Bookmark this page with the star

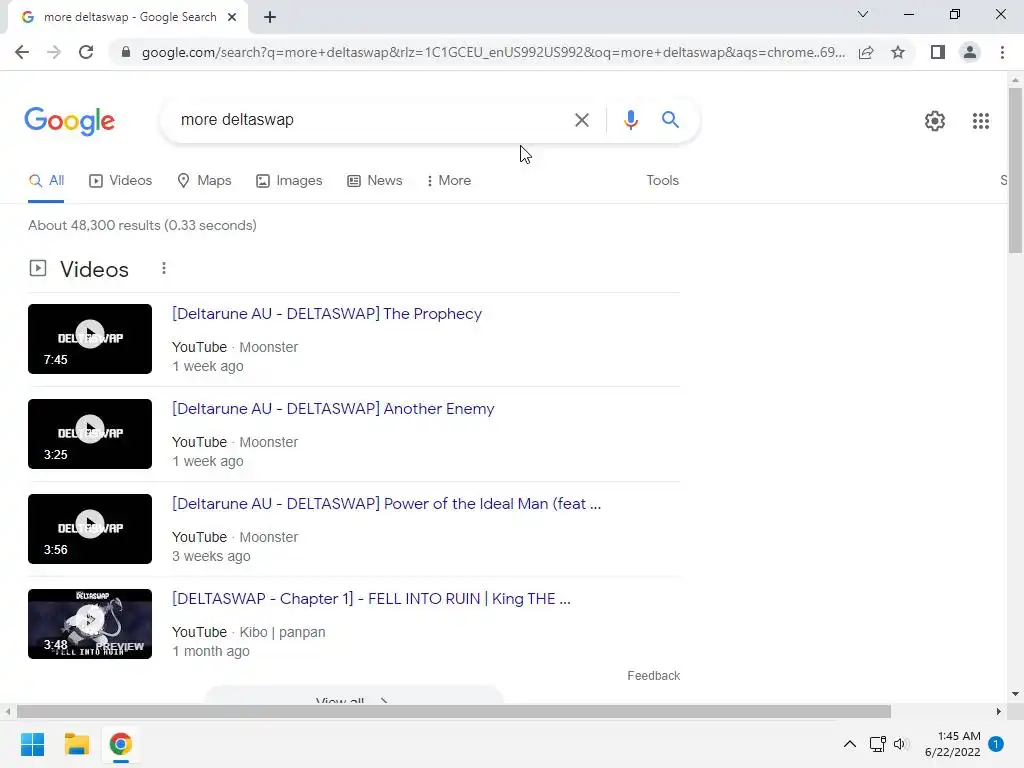pos(898,52)
